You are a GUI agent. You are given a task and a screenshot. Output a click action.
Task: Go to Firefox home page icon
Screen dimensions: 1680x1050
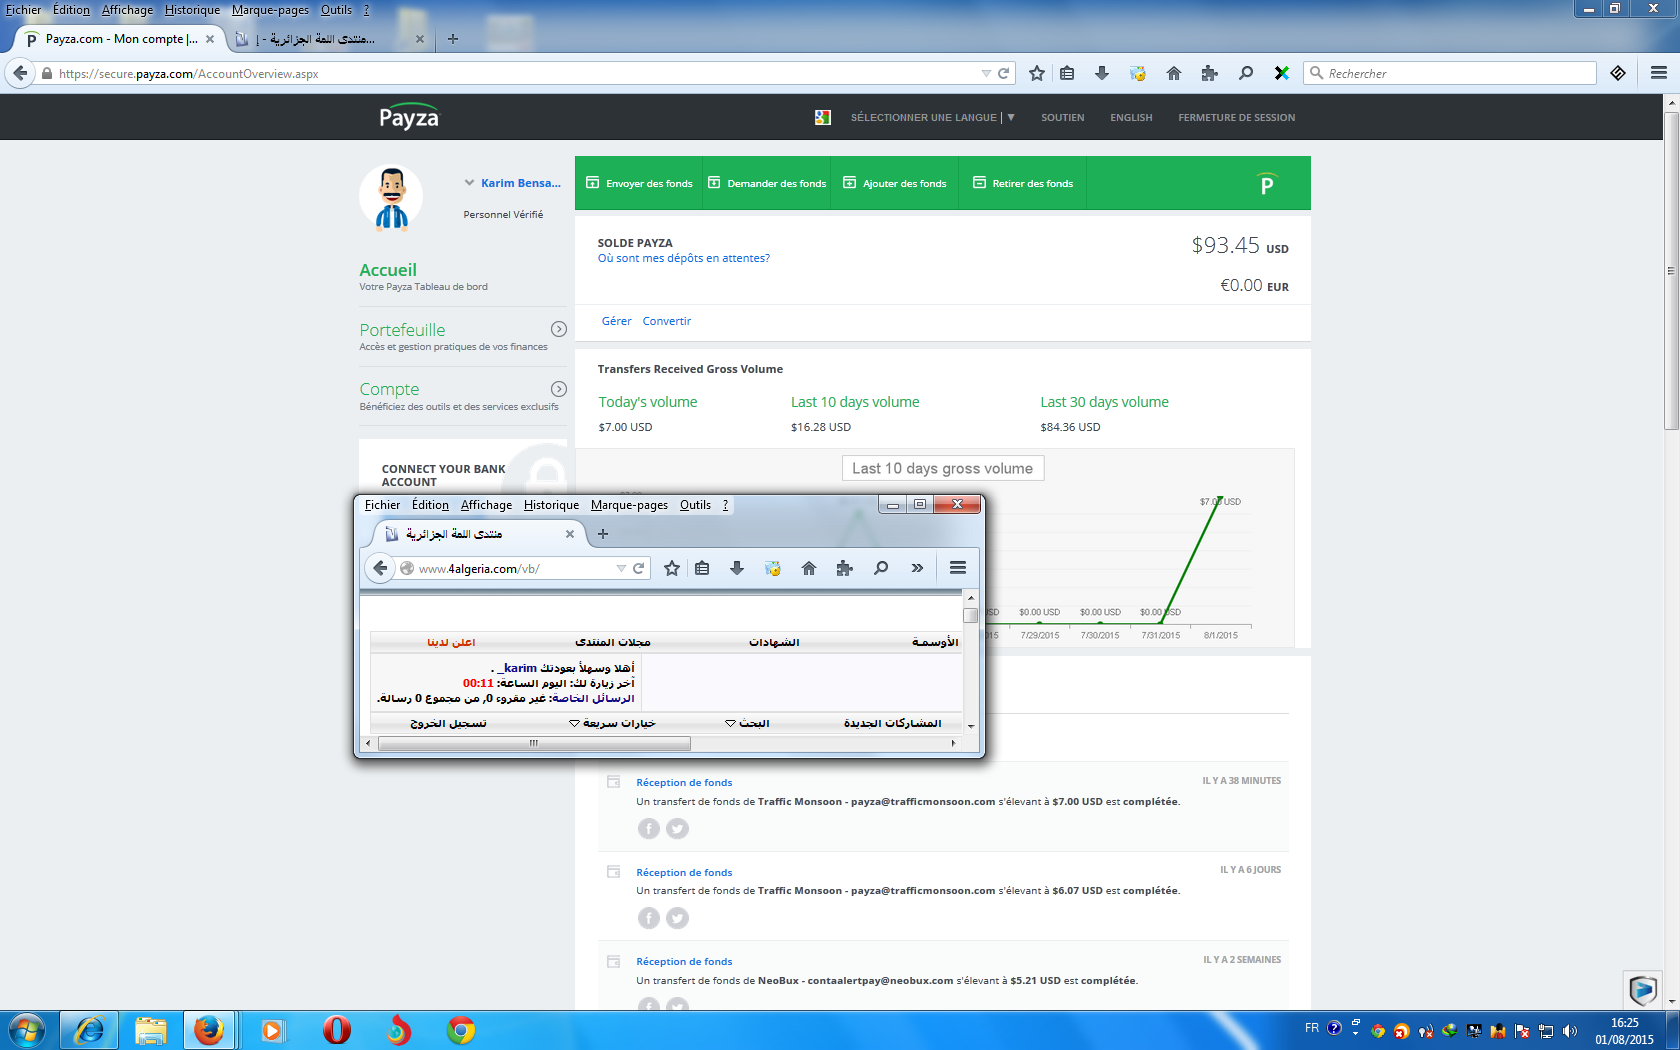[x=1174, y=73]
